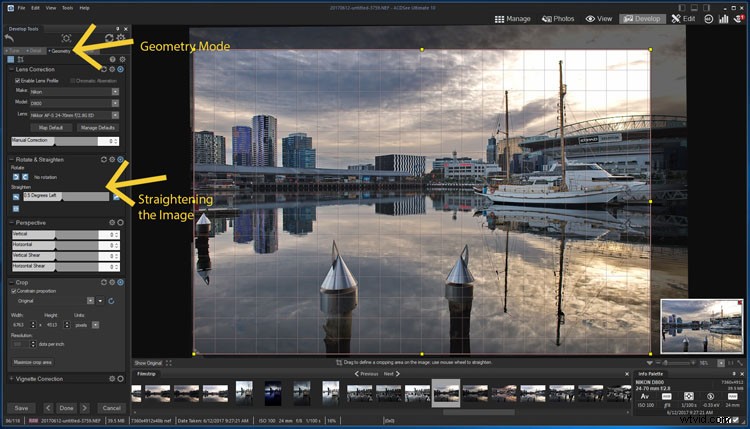This screenshot has height=429, width=750.
Task: Open the Lens dropdown for Nikkor 24-70mm
Action: 74,115
